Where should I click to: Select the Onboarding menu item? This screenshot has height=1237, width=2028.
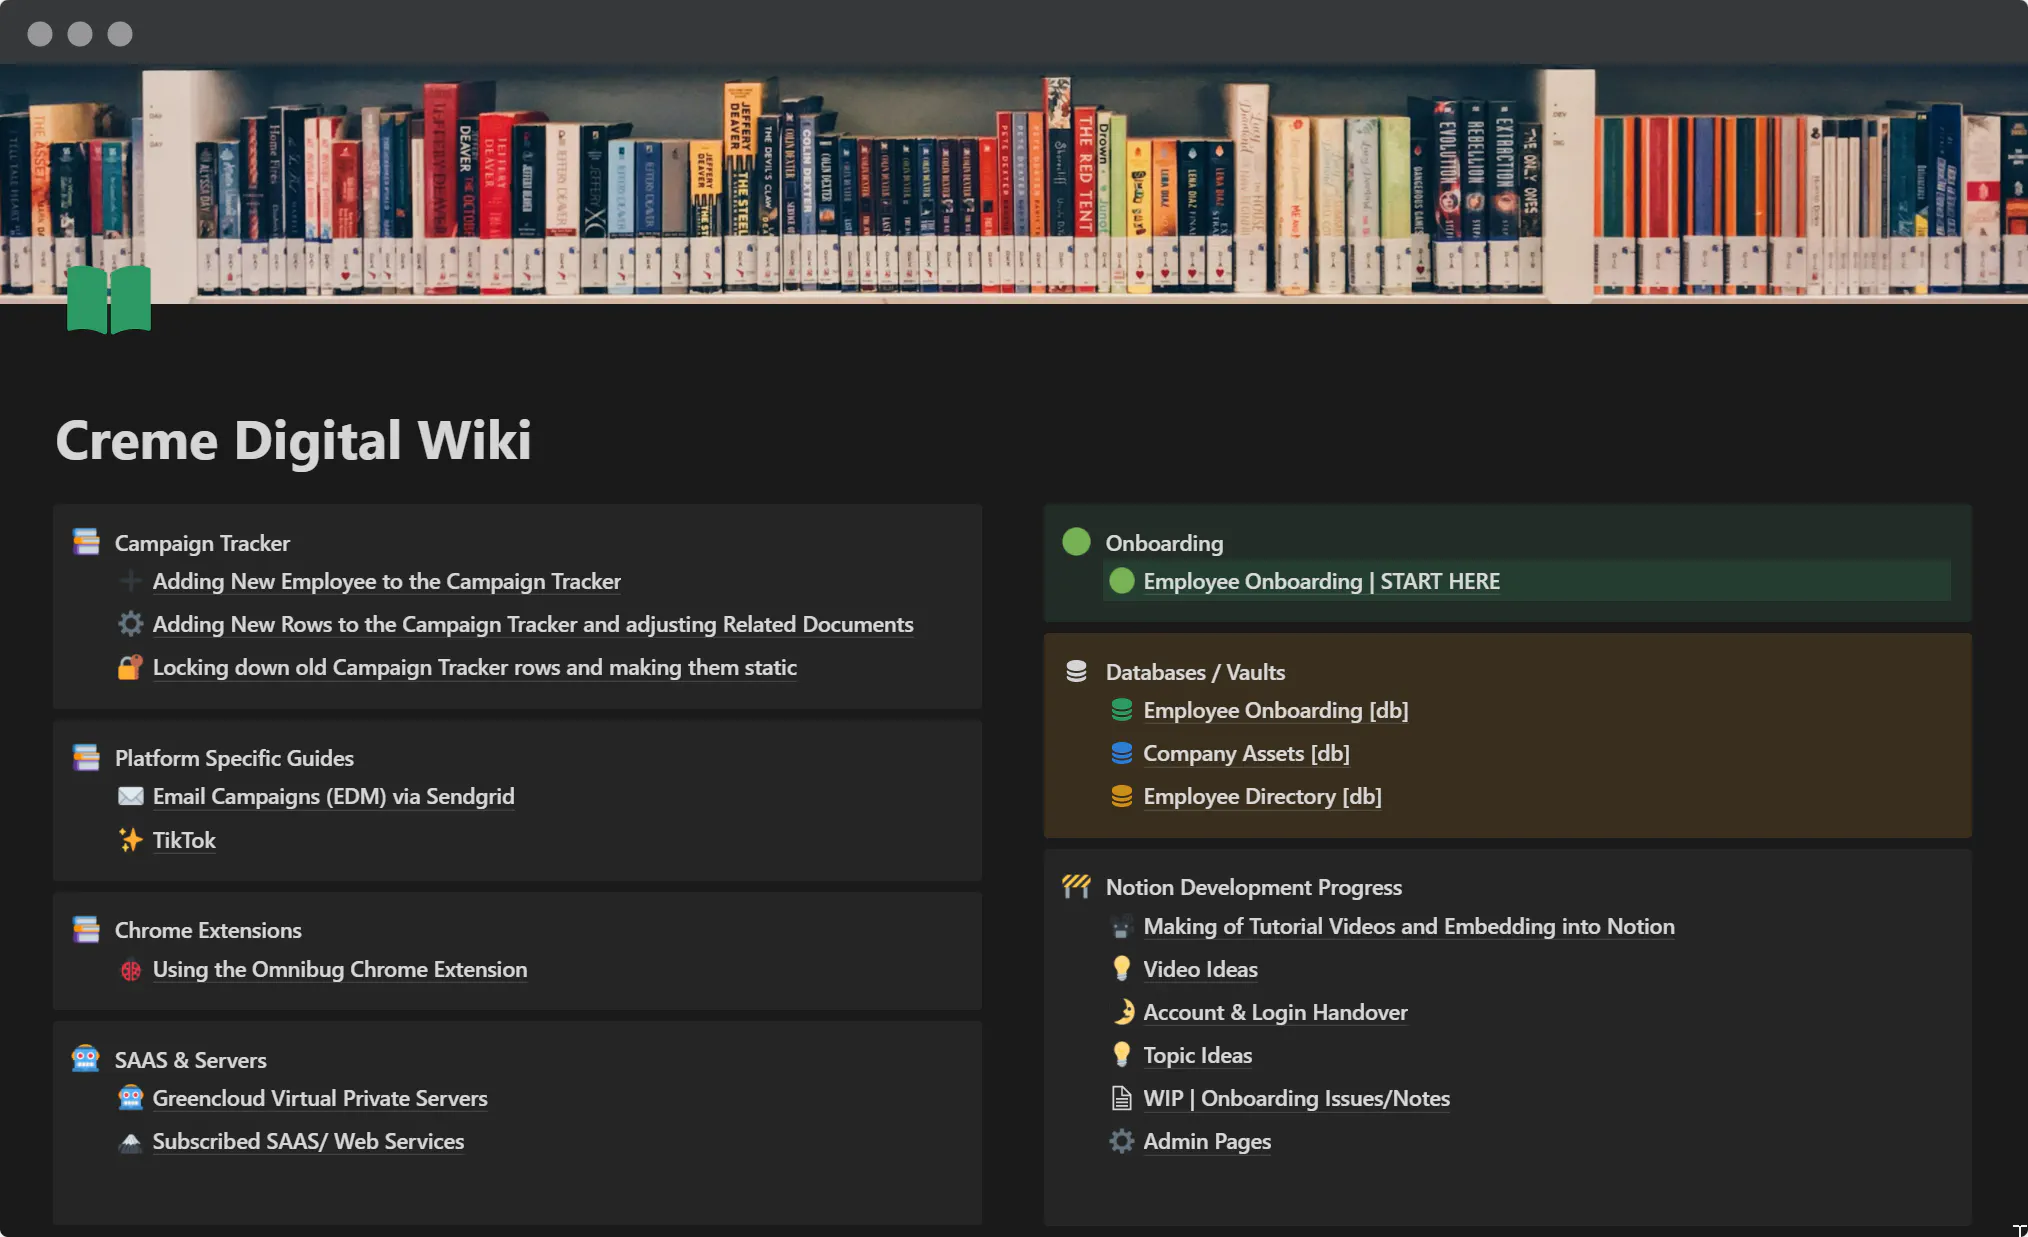[1163, 542]
